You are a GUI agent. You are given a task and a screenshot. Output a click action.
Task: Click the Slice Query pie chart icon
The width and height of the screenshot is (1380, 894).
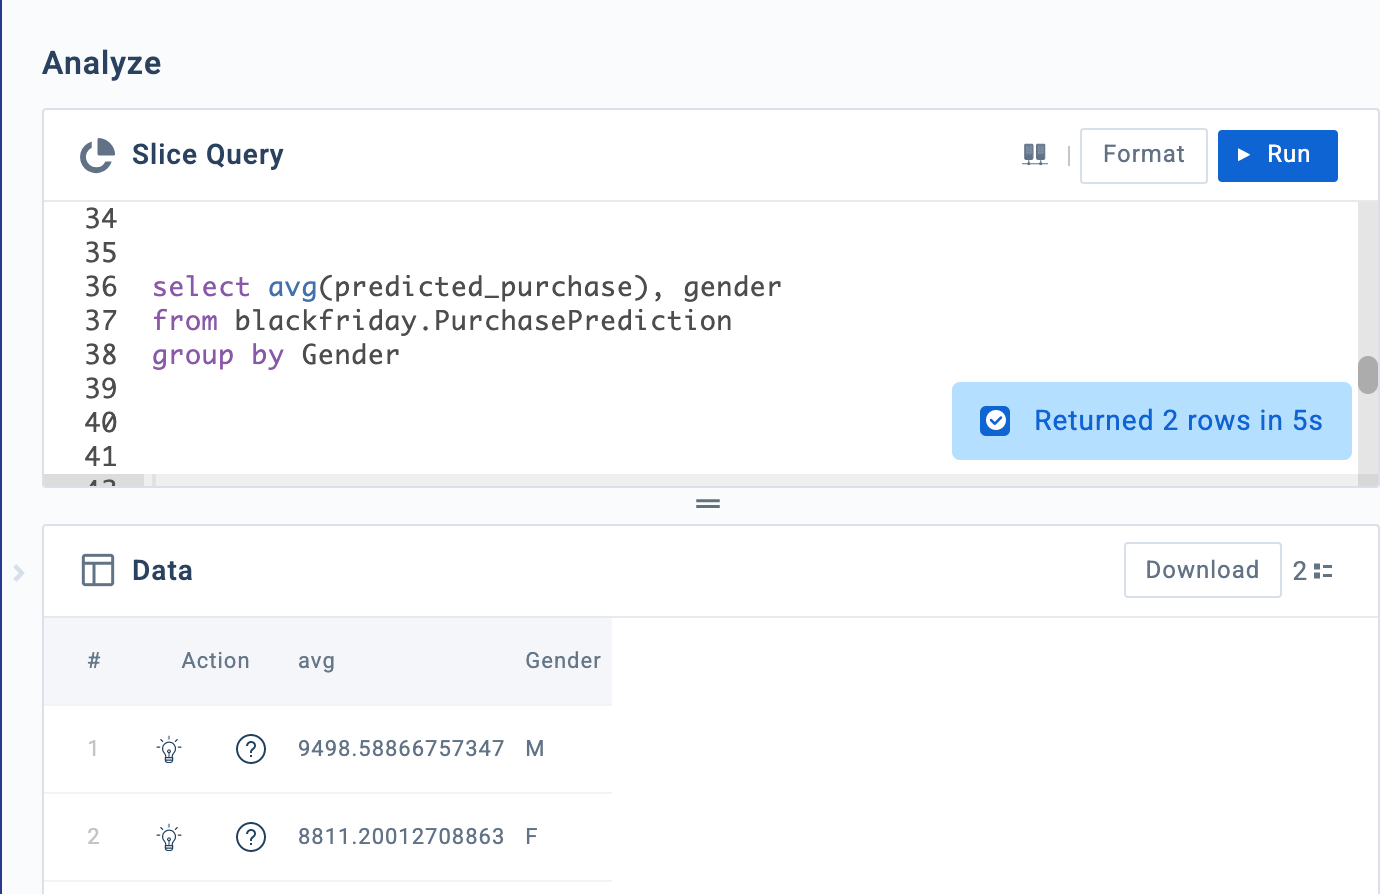pyautogui.click(x=97, y=155)
